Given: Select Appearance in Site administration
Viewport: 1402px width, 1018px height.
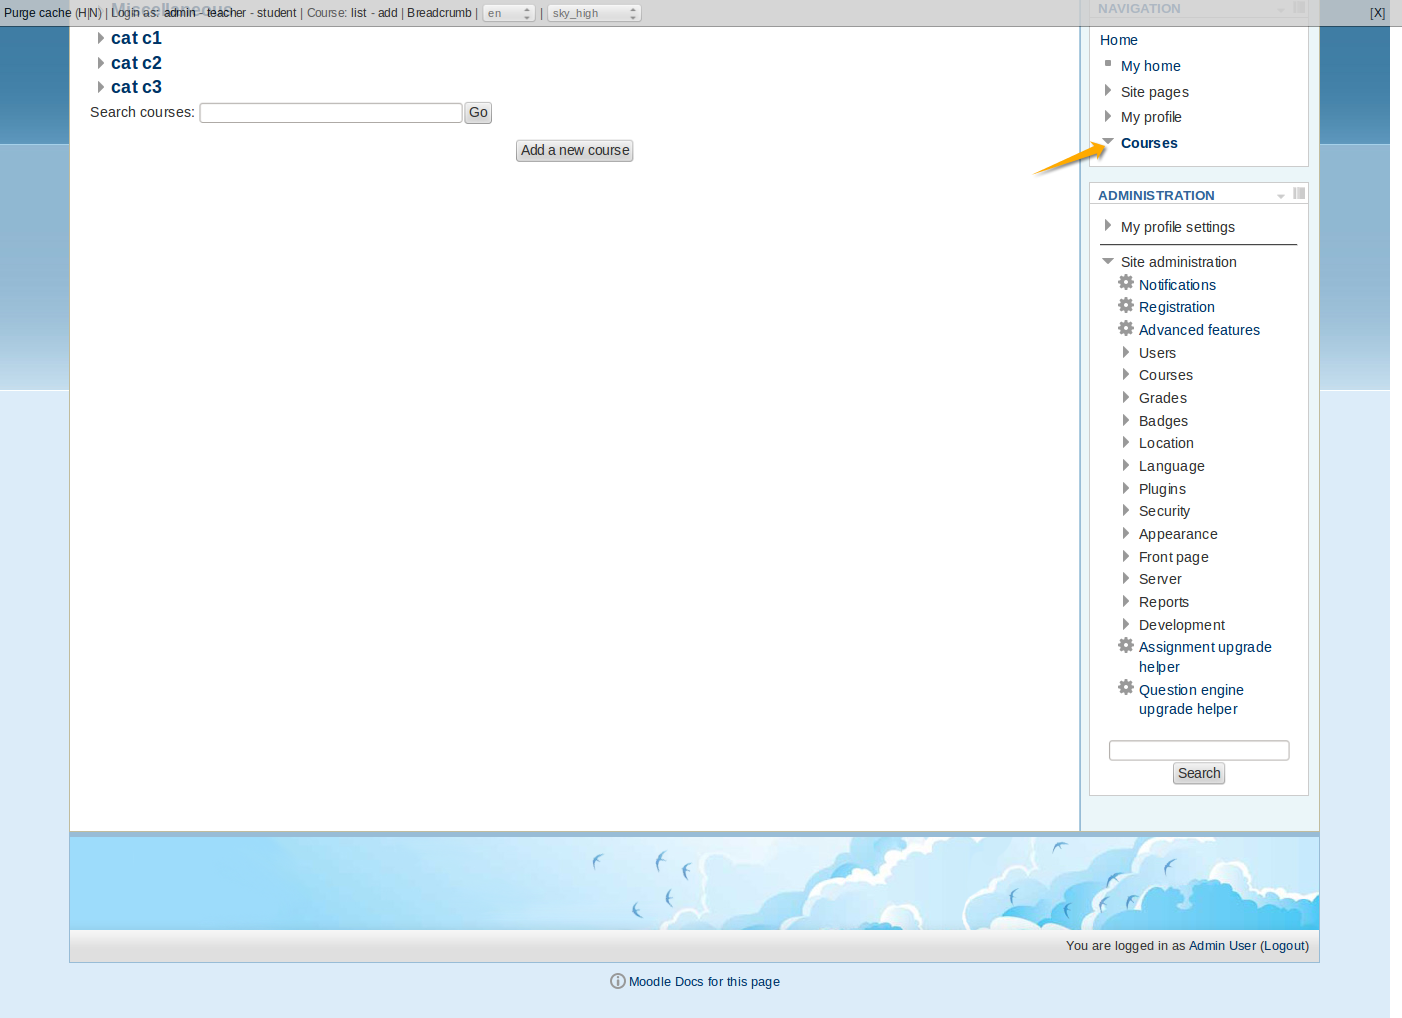Looking at the screenshot, I should [1178, 534].
